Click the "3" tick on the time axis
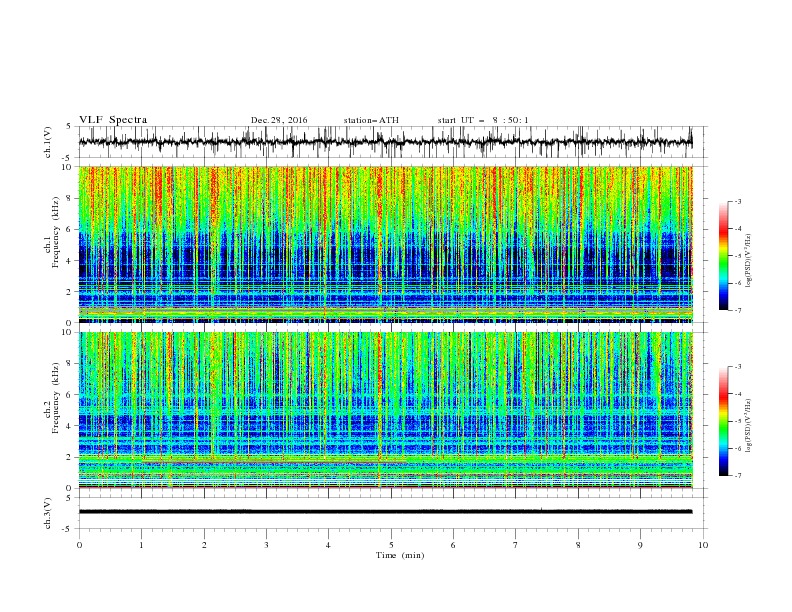792x612 pixels. (x=267, y=545)
